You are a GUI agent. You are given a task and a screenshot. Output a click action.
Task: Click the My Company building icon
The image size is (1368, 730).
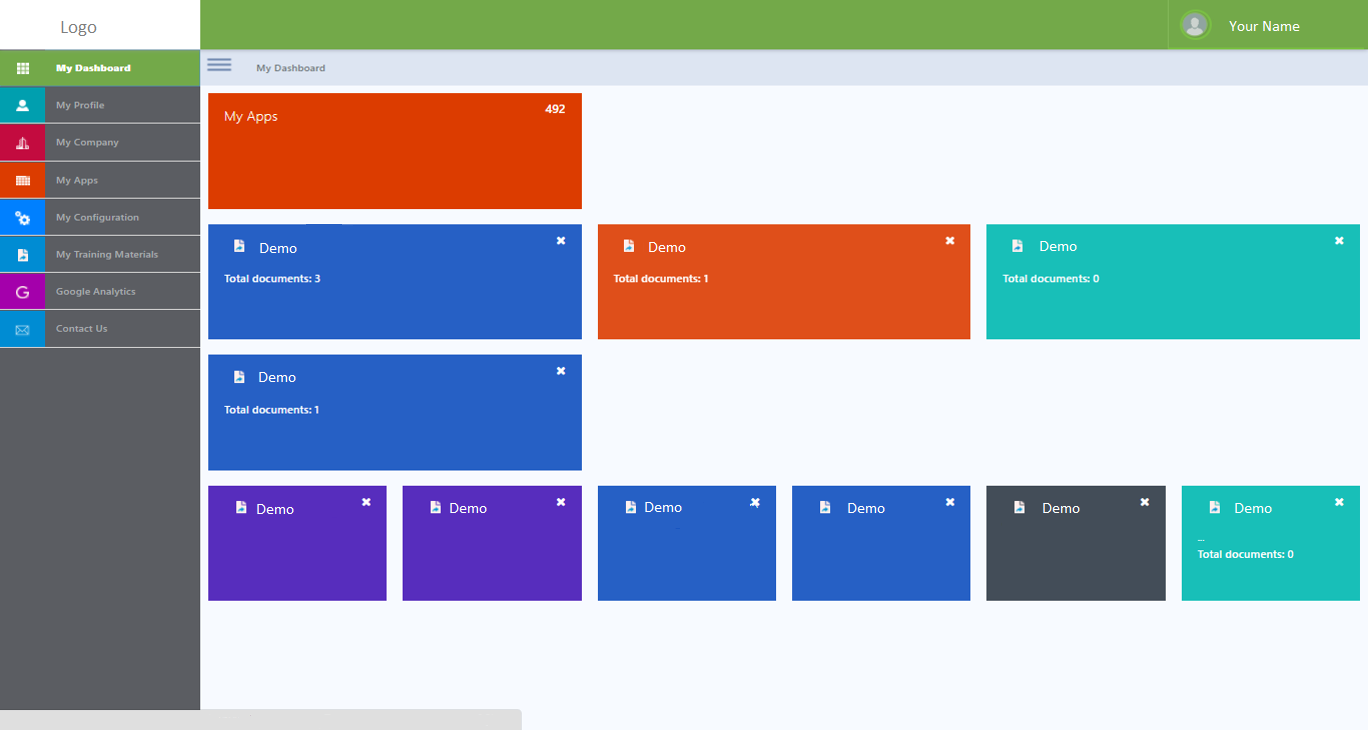(x=23, y=143)
